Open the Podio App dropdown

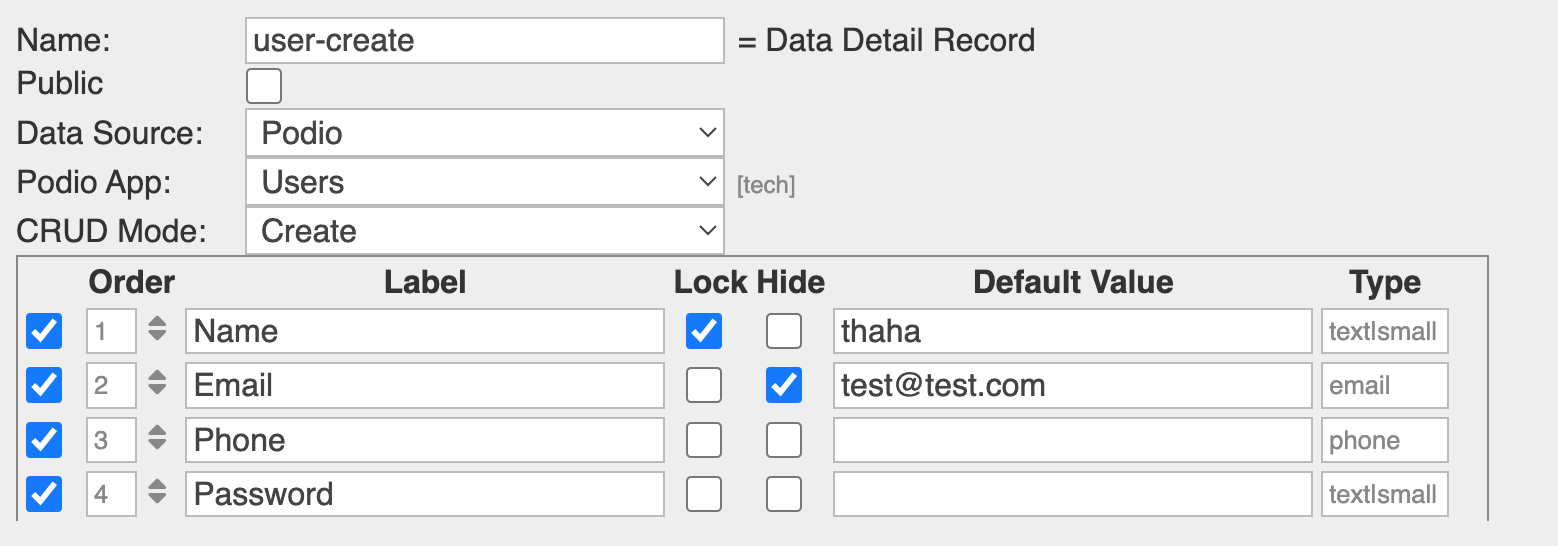click(x=484, y=182)
